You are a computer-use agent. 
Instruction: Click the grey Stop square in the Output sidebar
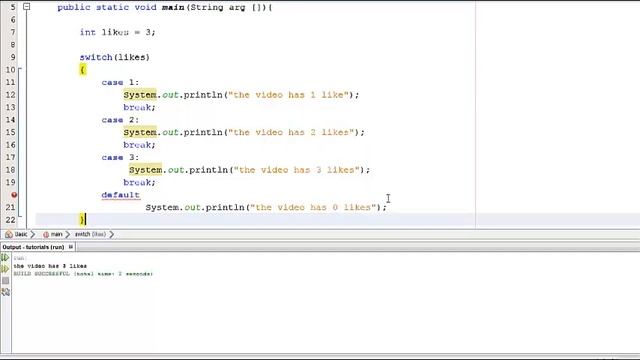click(5, 280)
